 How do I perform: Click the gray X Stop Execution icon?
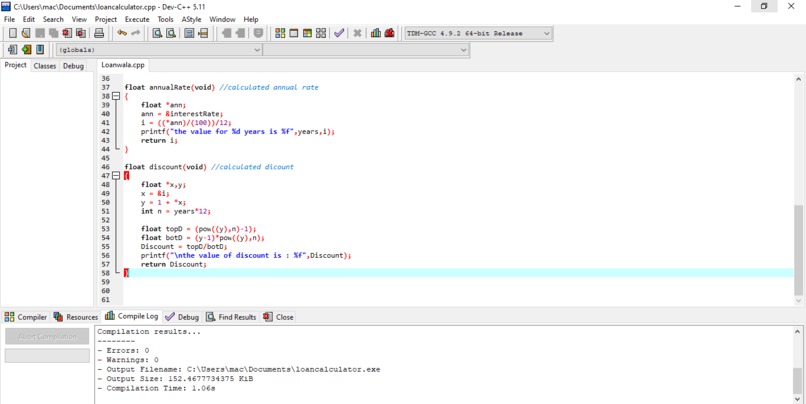(357, 33)
